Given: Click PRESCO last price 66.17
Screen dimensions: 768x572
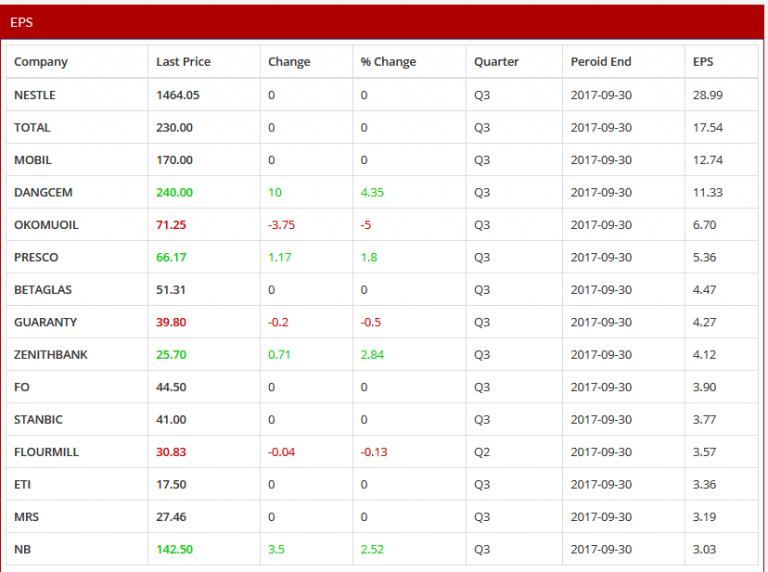Looking at the screenshot, I should pyautogui.click(x=171, y=257).
